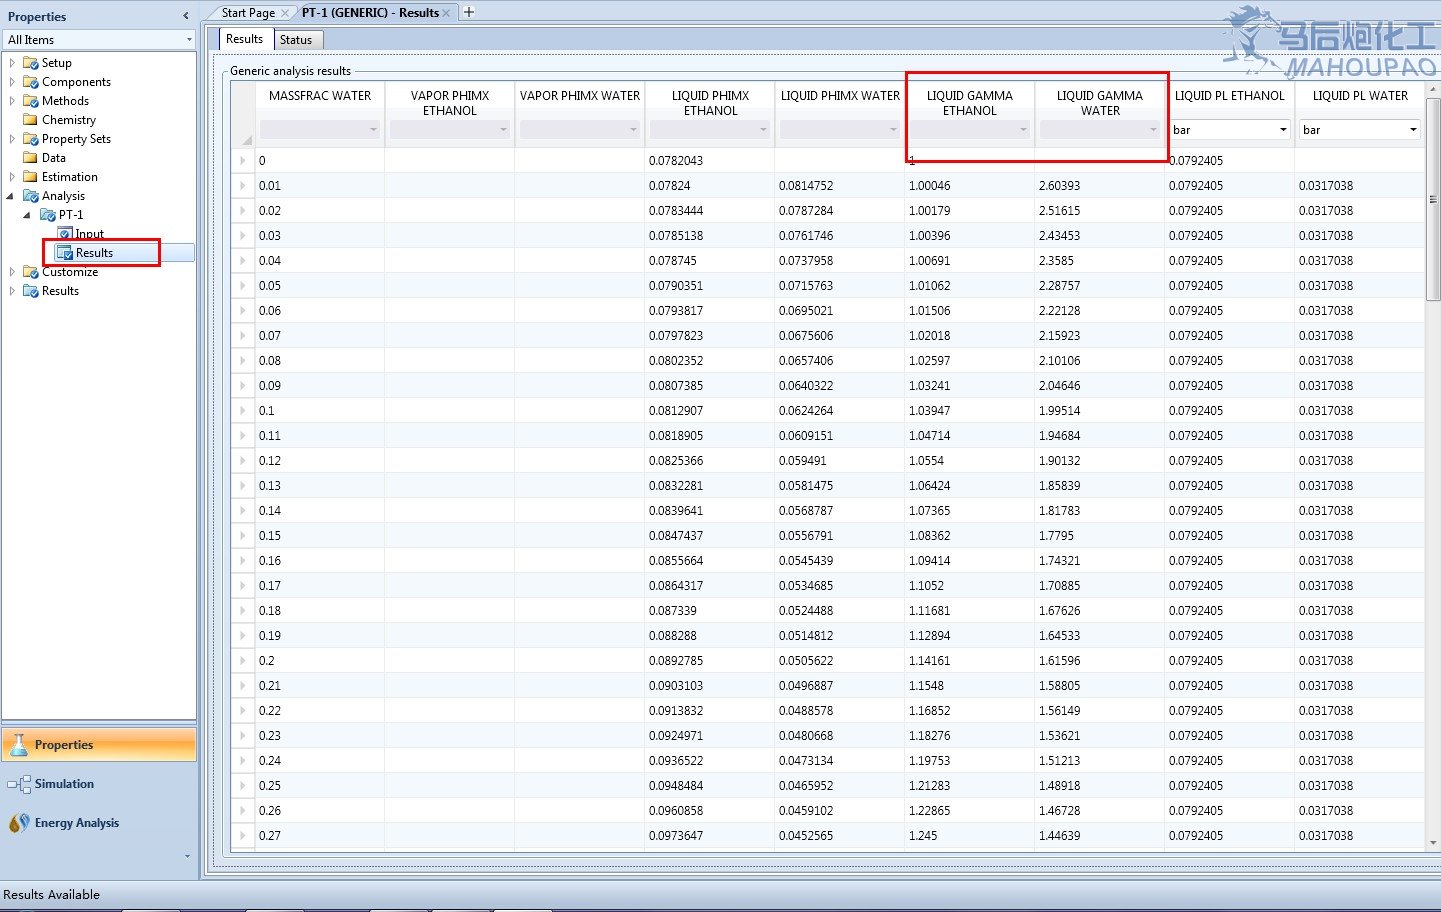
Task: Click the table select-all corner cell
Action: [242, 114]
